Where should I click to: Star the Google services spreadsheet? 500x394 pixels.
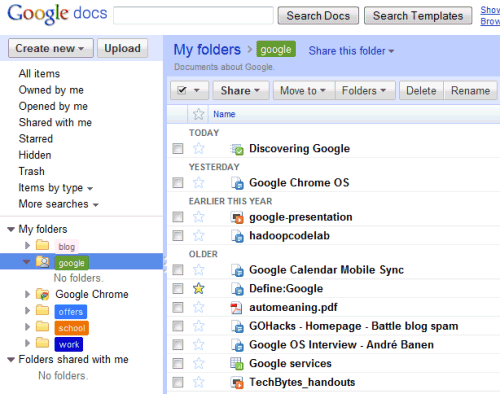click(x=199, y=363)
